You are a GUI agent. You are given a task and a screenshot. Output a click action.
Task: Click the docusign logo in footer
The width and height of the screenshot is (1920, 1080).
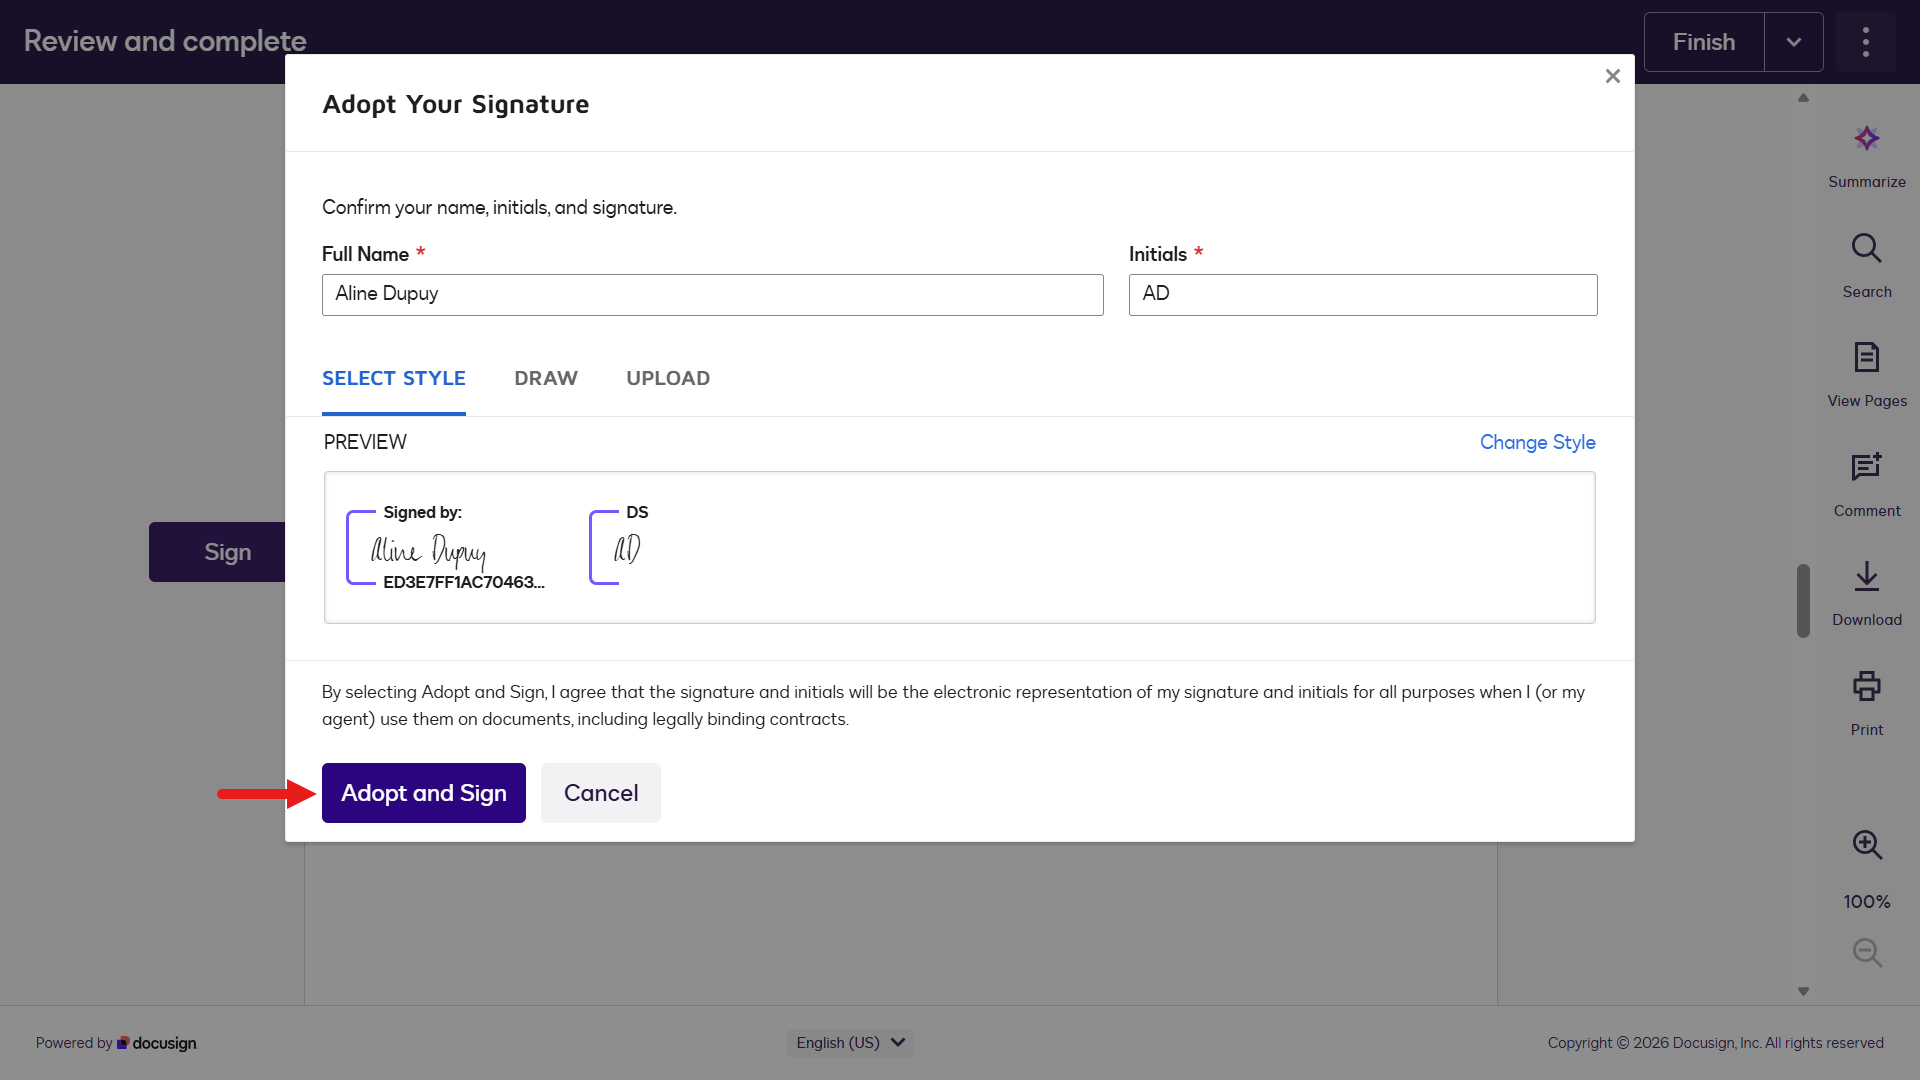[157, 1043]
